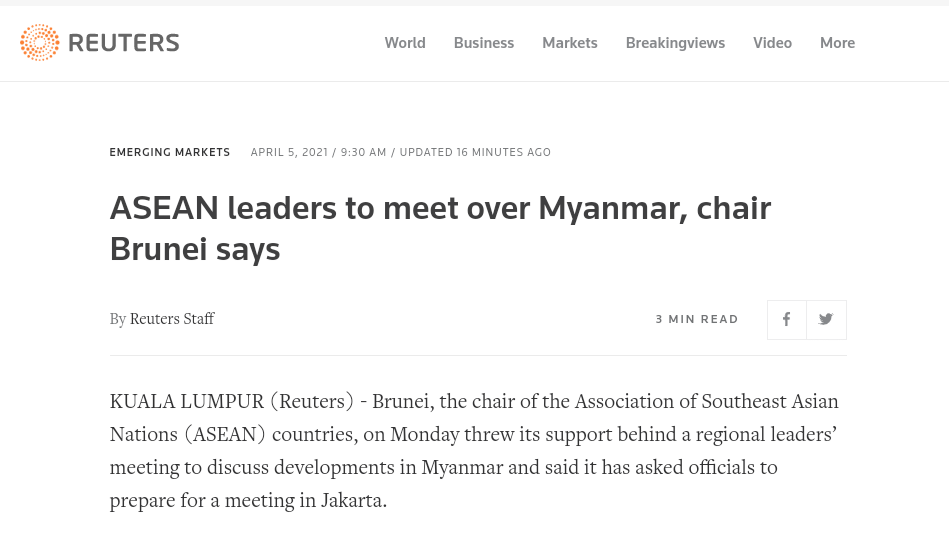Open the Markets nav item

(x=570, y=43)
